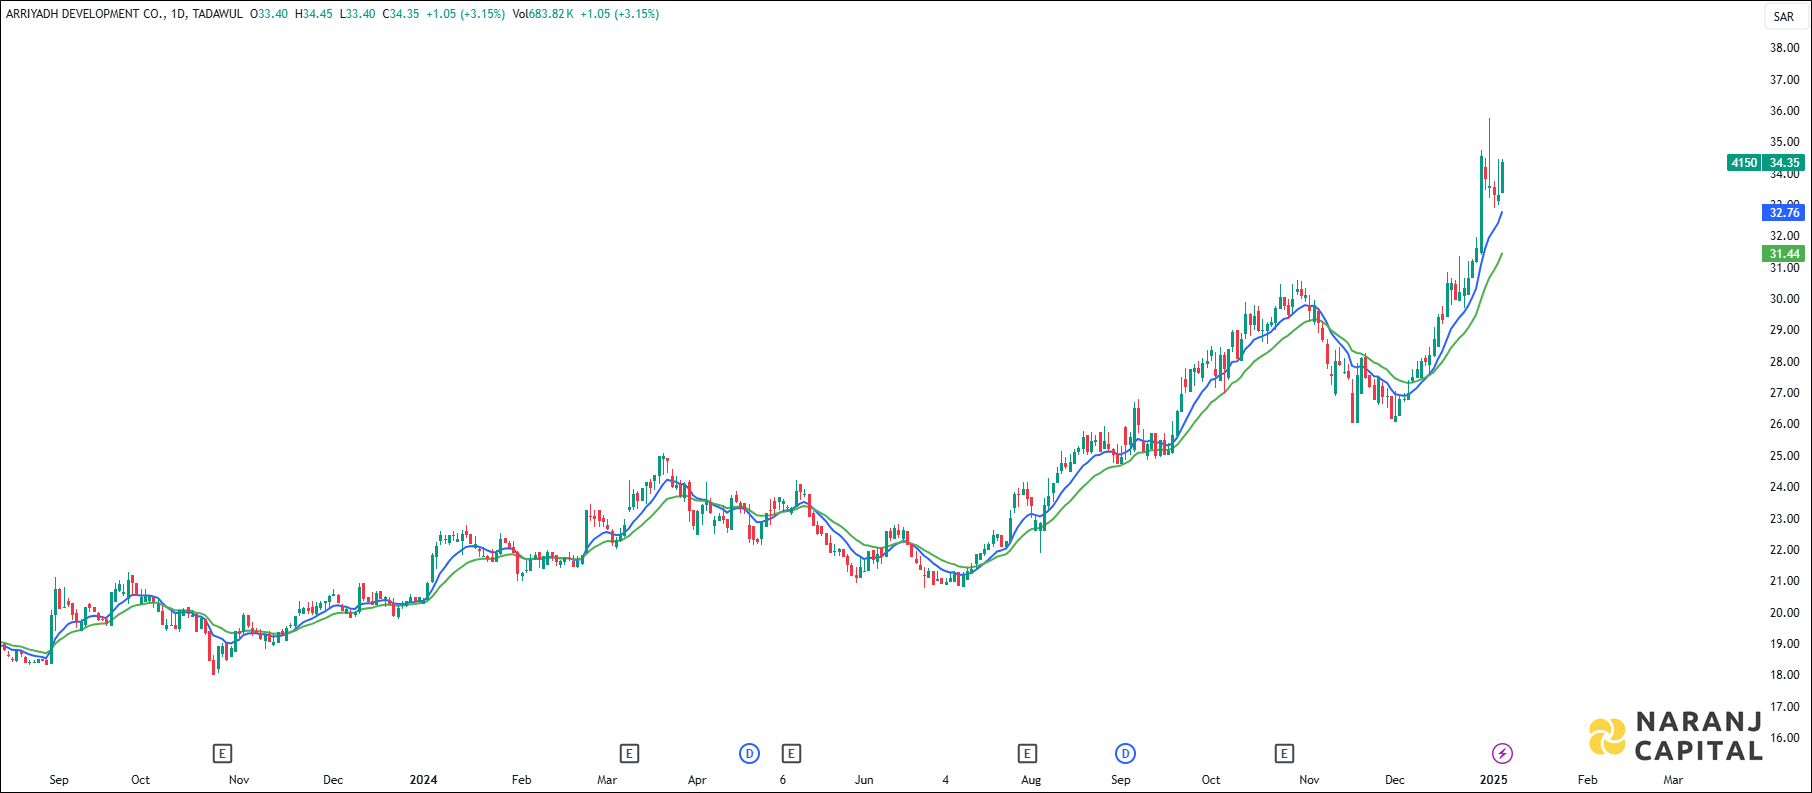The image size is (1812, 793).
Task: Click the 19.00 price axis label
Action: tap(1785, 644)
